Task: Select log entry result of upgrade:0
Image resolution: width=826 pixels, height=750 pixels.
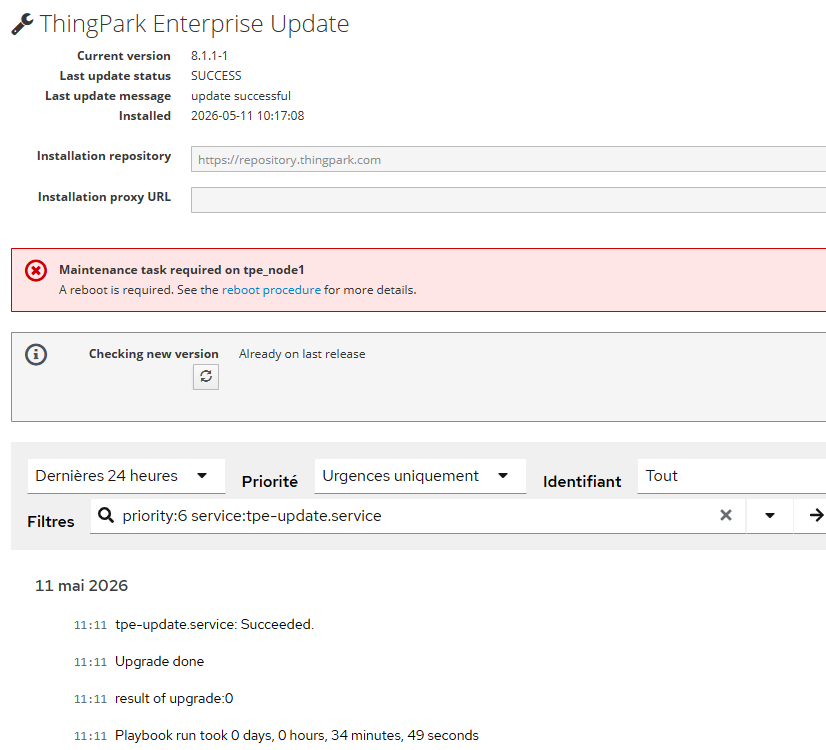Action: 174,698
